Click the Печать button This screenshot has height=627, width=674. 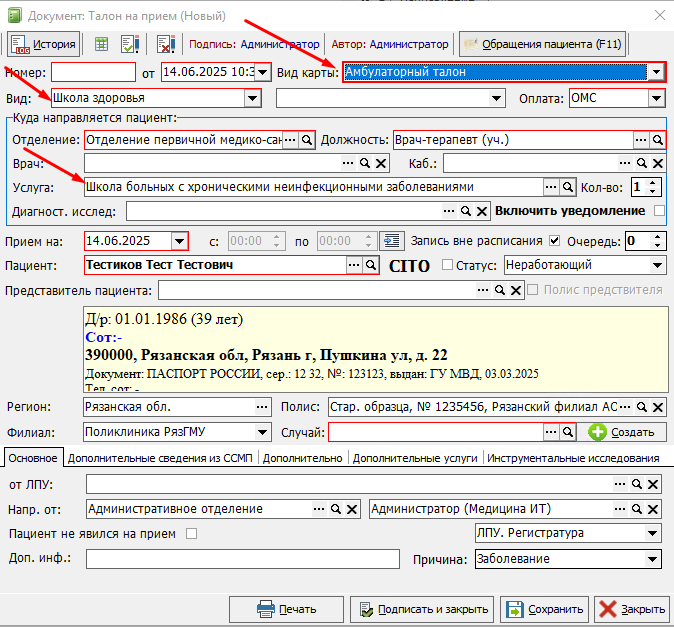coord(286,609)
